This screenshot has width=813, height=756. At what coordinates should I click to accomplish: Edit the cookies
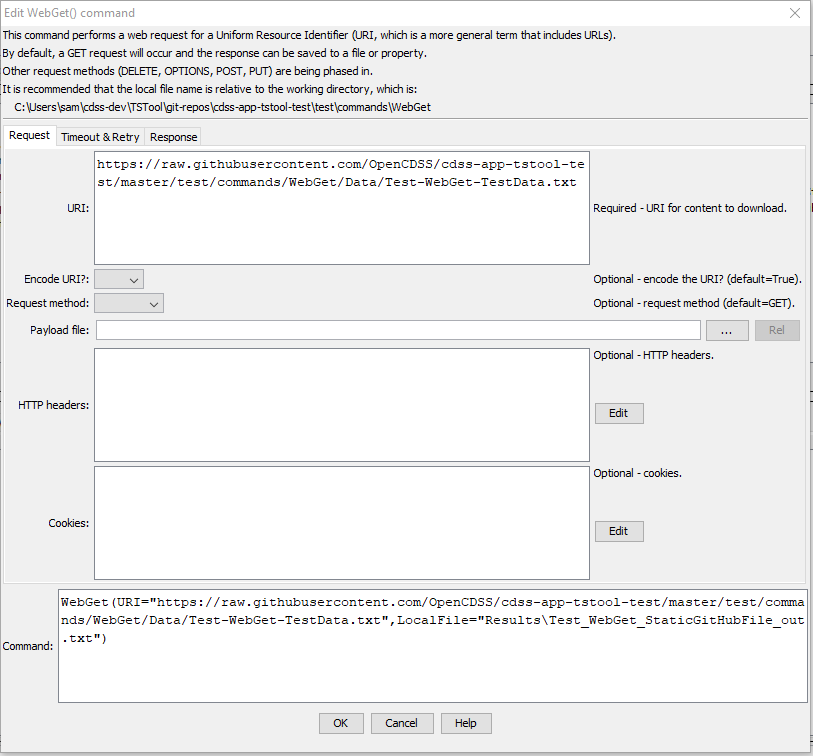[619, 531]
